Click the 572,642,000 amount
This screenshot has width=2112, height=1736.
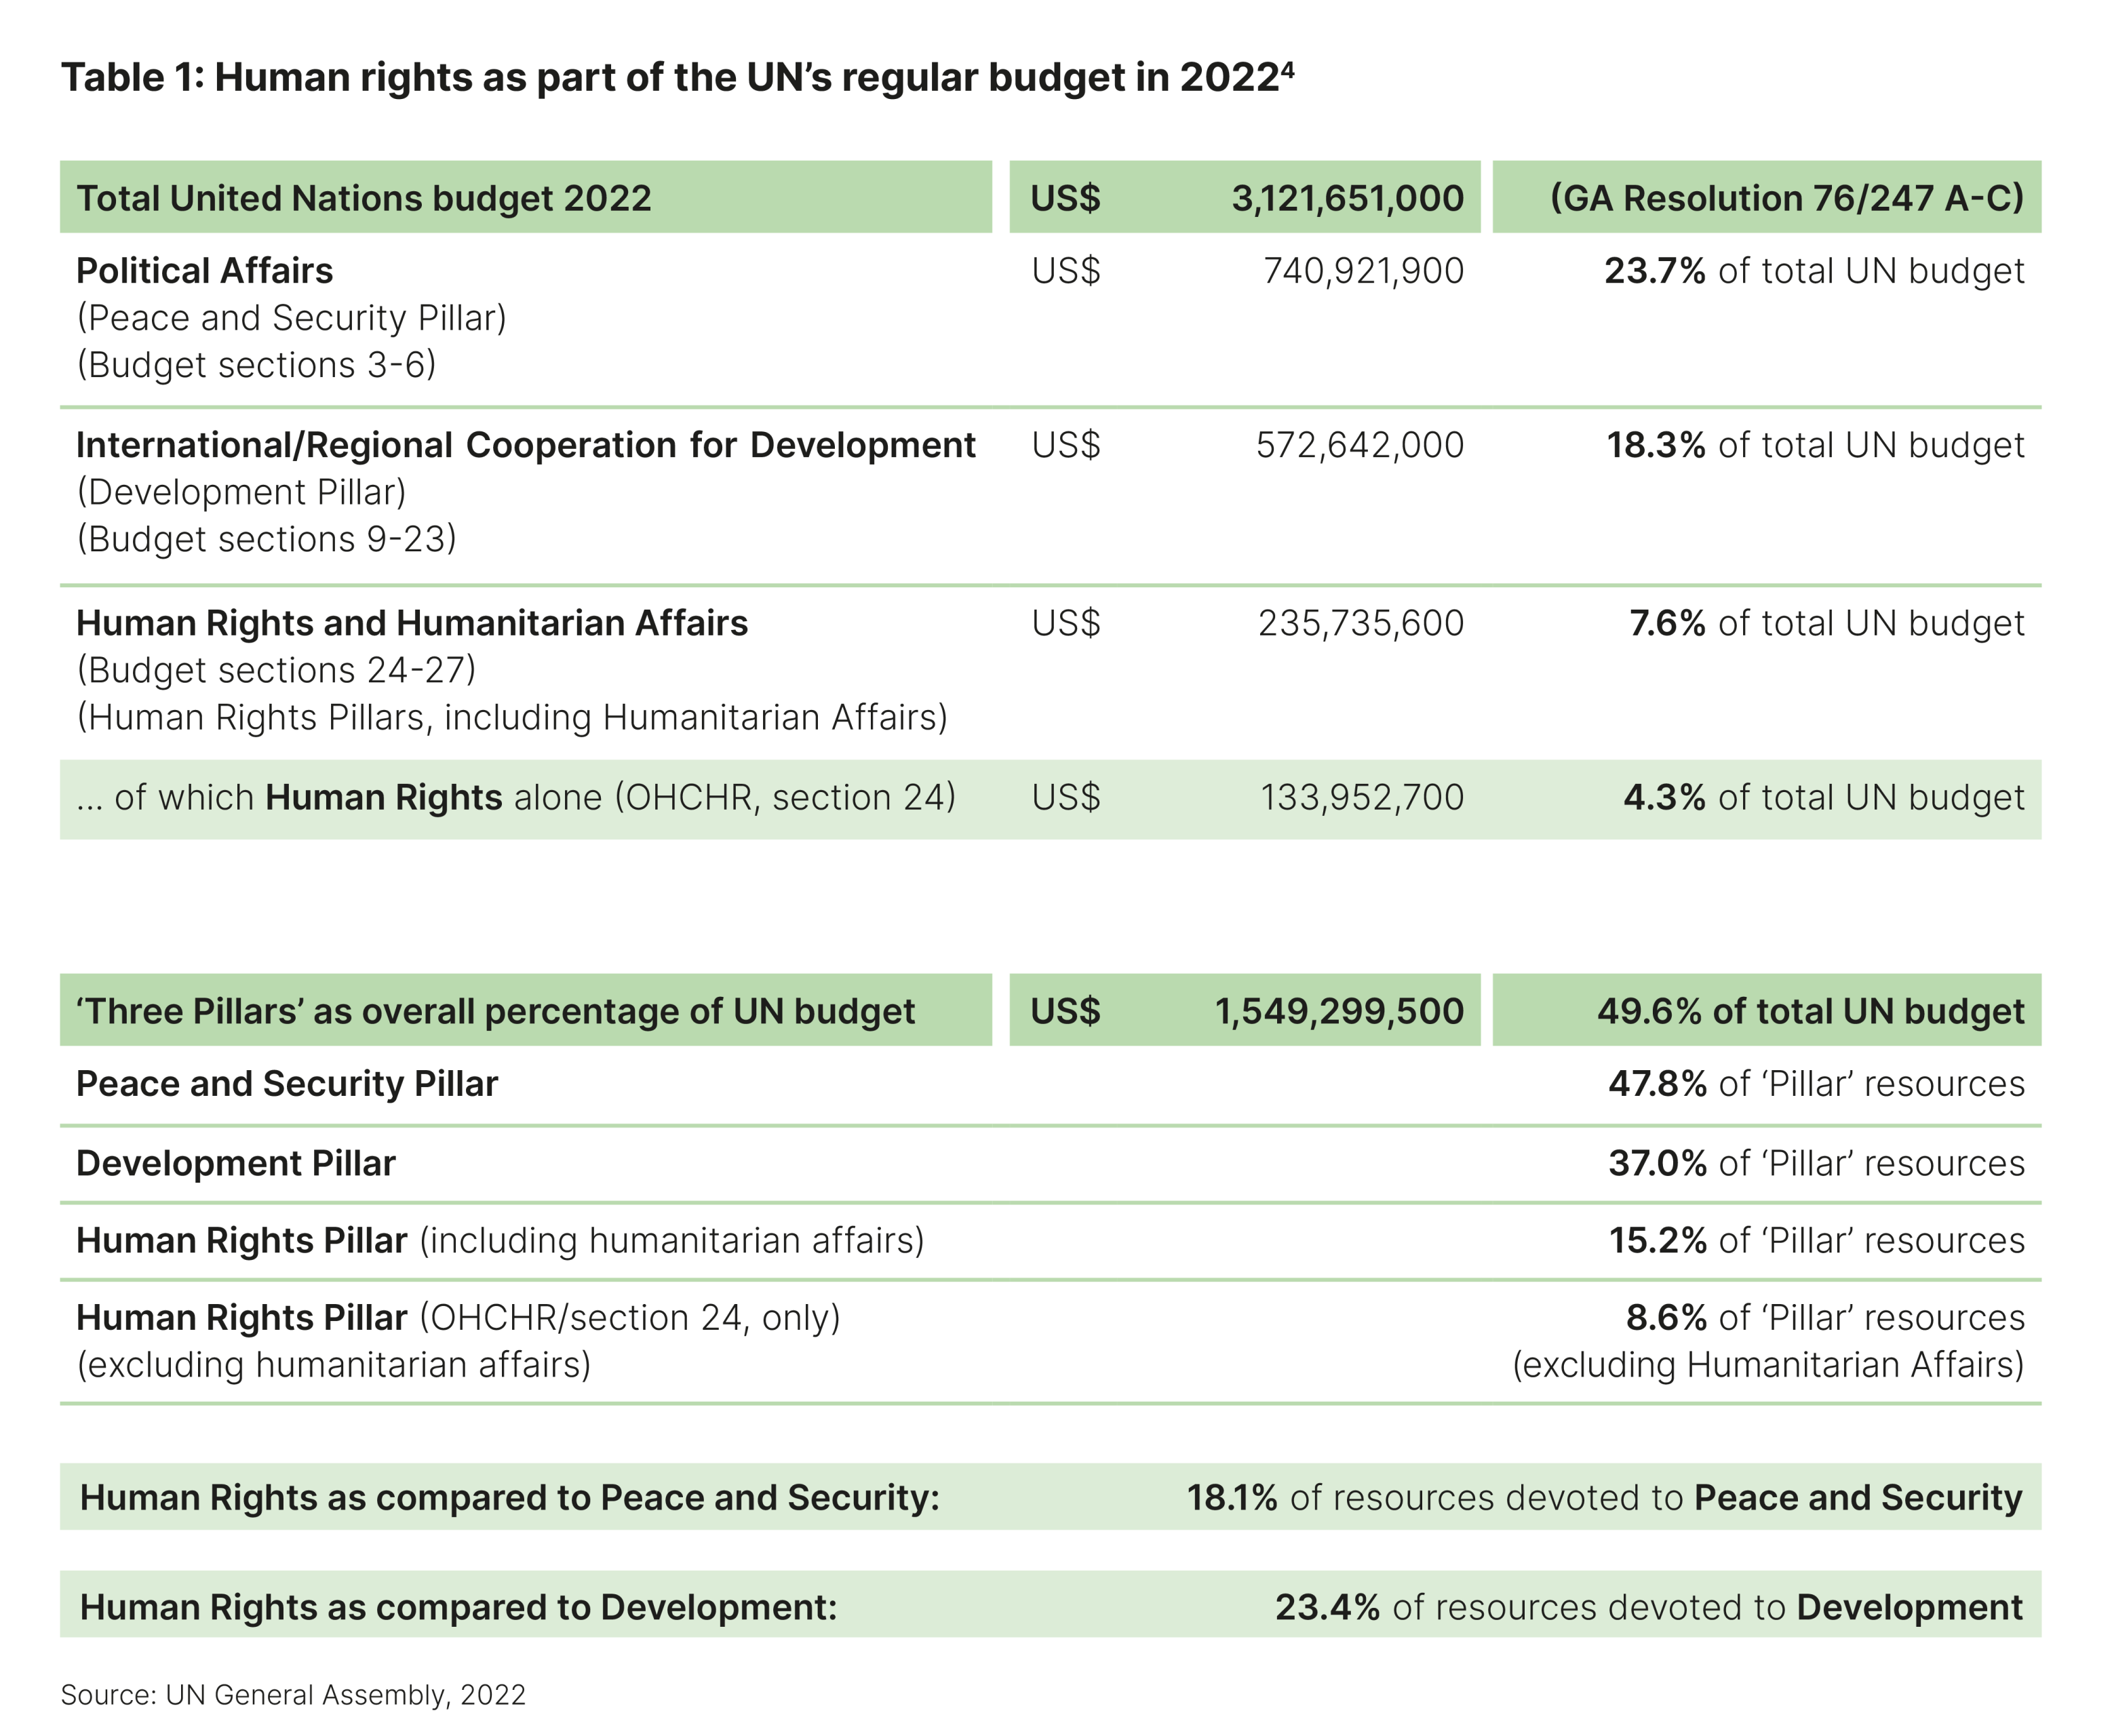[x=1359, y=445]
